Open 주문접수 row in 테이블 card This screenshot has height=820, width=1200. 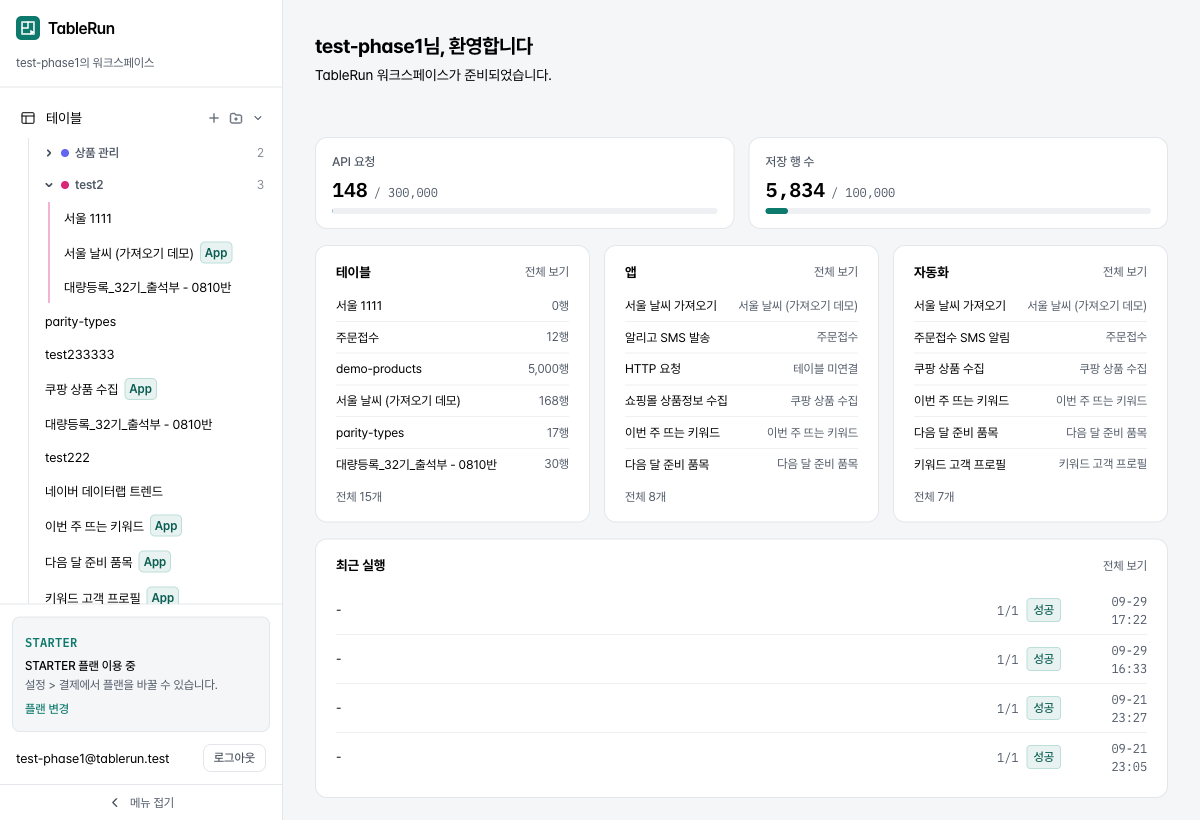click(452, 337)
